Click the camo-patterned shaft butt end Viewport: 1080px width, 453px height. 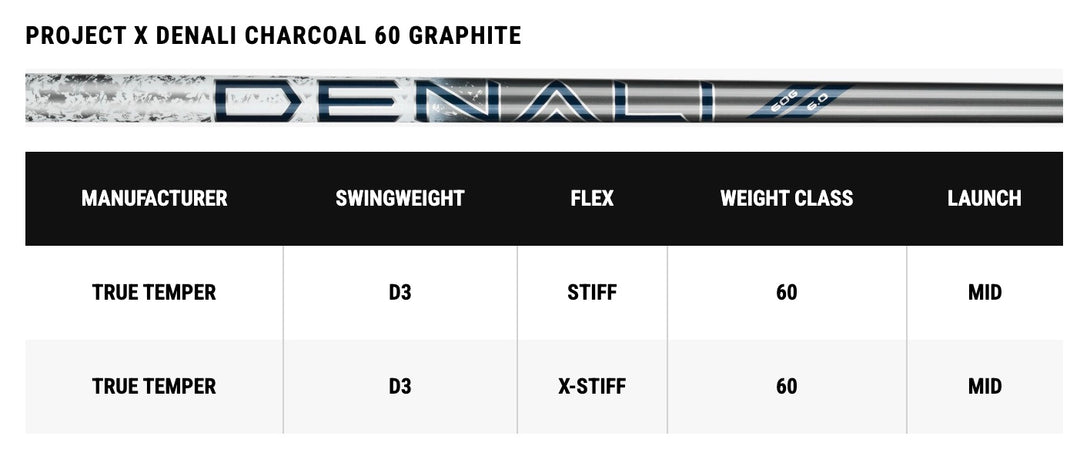pyautogui.click(x=118, y=98)
